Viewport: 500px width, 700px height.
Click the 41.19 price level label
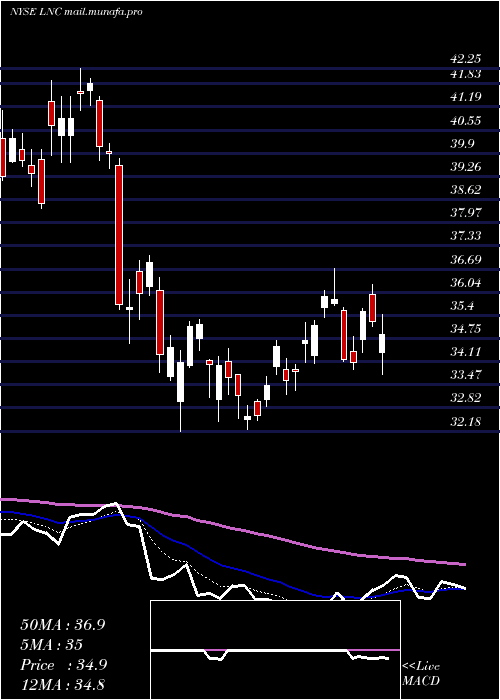(465, 97)
